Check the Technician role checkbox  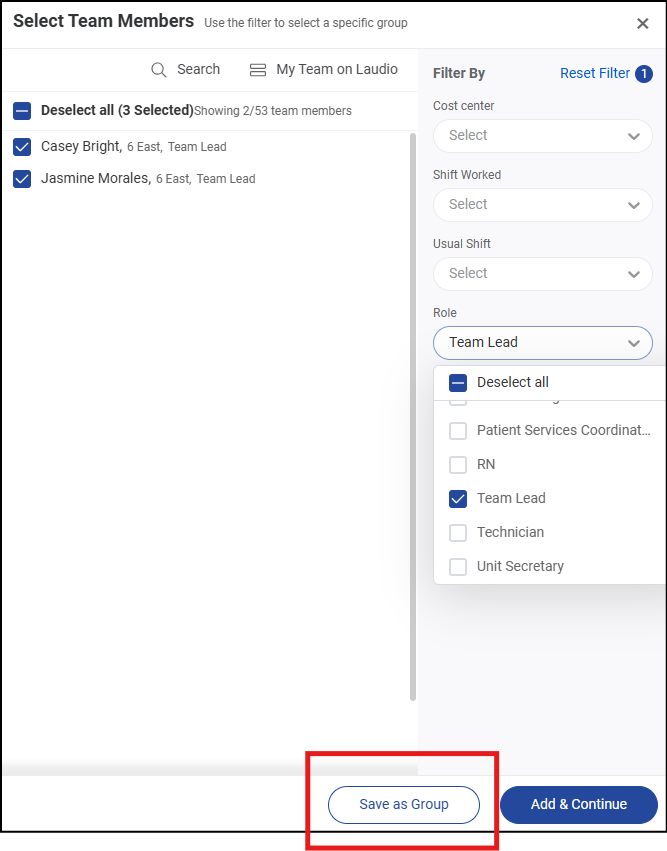[458, 532]
